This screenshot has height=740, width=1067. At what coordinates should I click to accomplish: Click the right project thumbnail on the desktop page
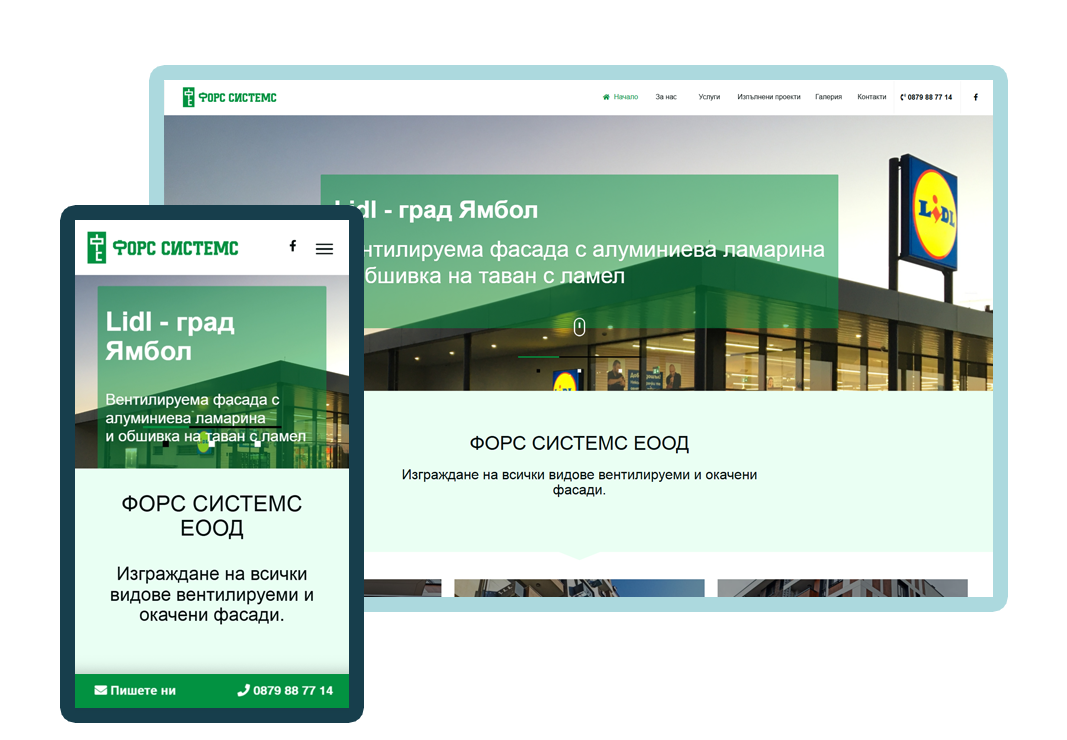tap(842, 588)
